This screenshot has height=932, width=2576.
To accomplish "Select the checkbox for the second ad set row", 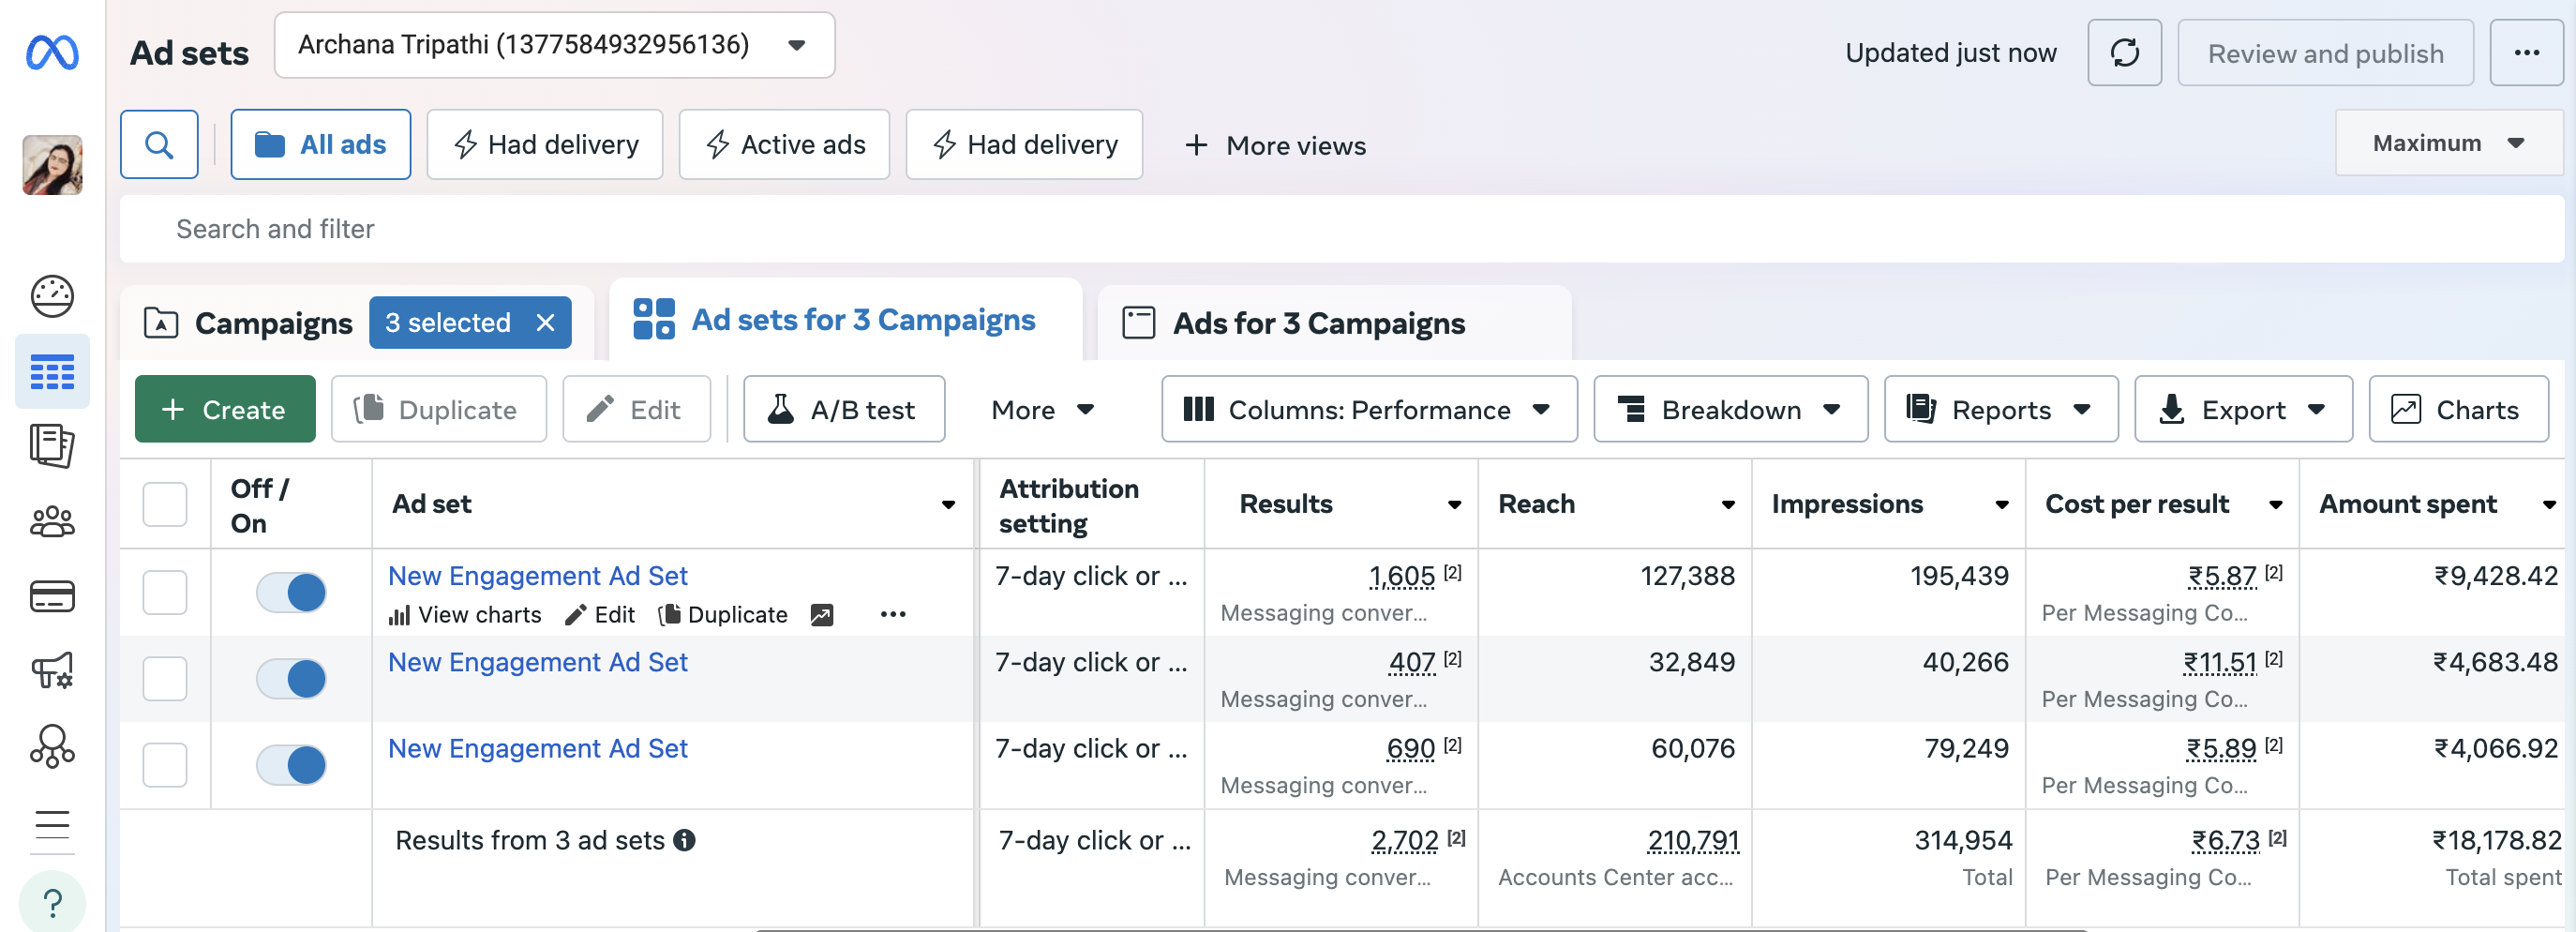I will click(165, 679).
